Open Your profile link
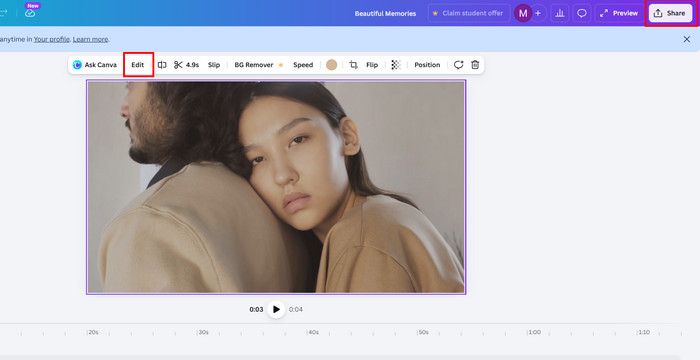 (51, 39)
